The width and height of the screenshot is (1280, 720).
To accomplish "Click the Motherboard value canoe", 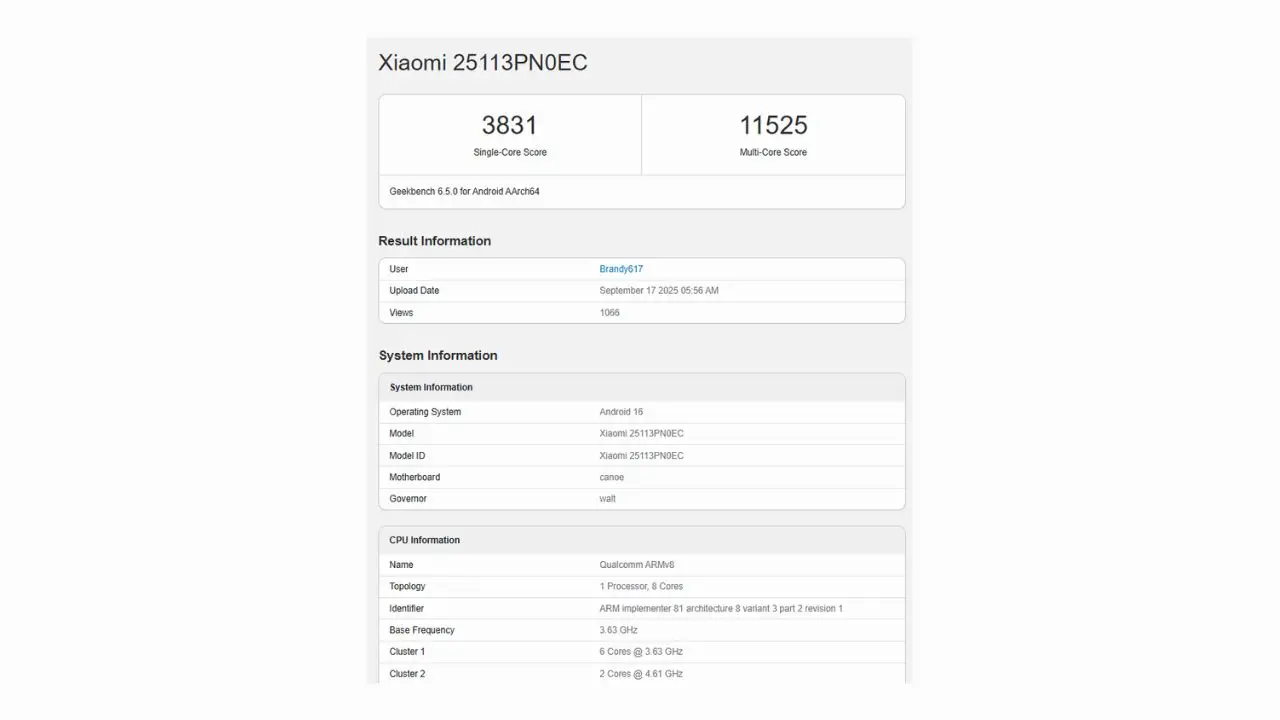I will [611, 477].
